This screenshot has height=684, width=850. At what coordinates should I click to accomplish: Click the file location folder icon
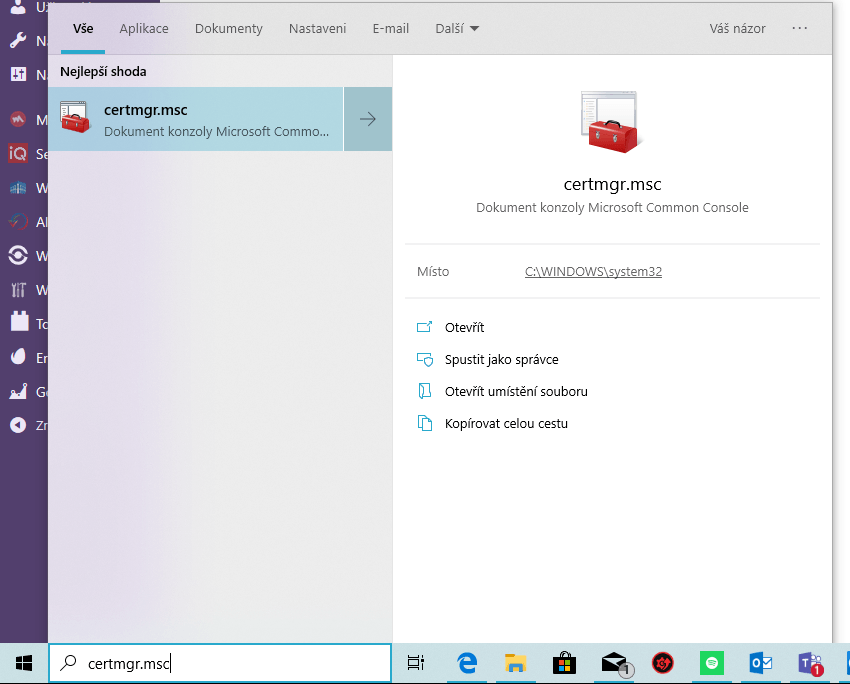tap(424, 391)
